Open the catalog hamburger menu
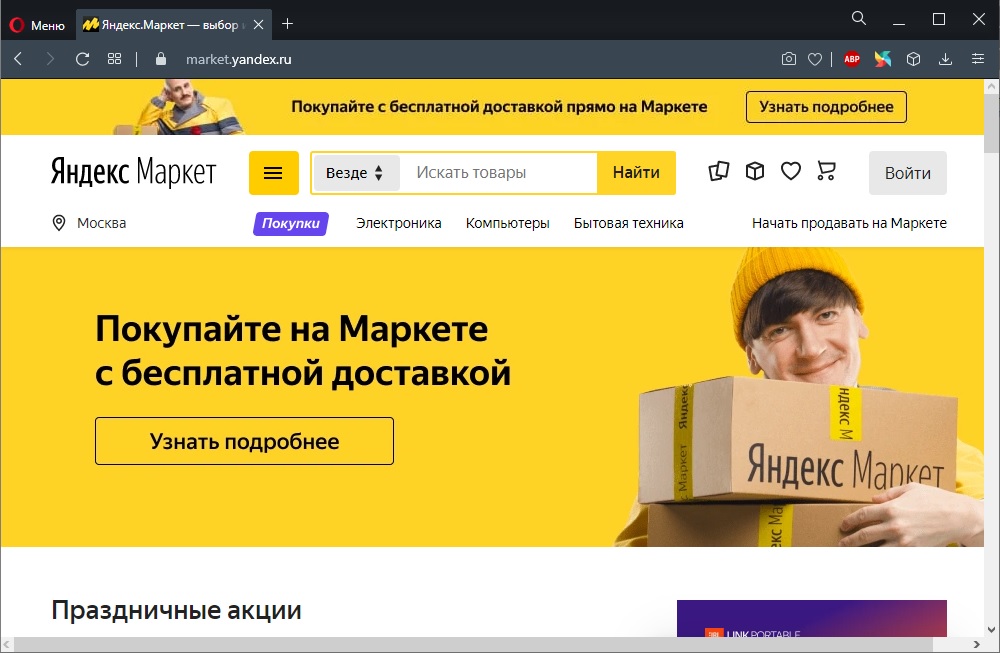This screenshot has width=1000, height=653. (274, 173)
